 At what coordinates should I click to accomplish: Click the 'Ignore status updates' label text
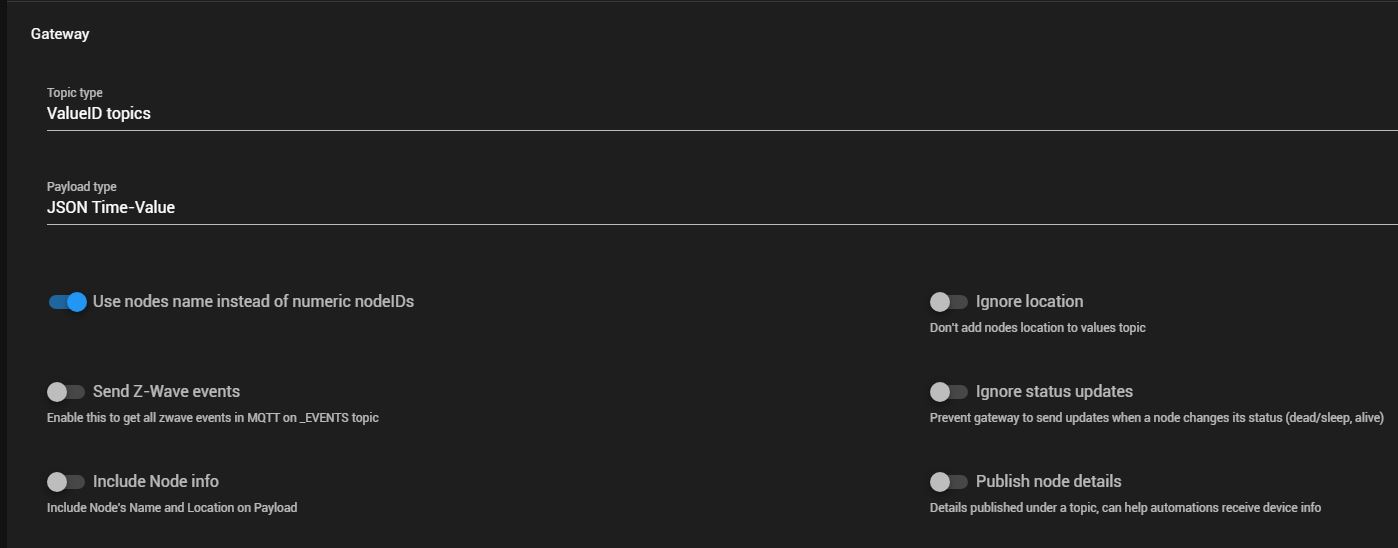point(1054,391)
